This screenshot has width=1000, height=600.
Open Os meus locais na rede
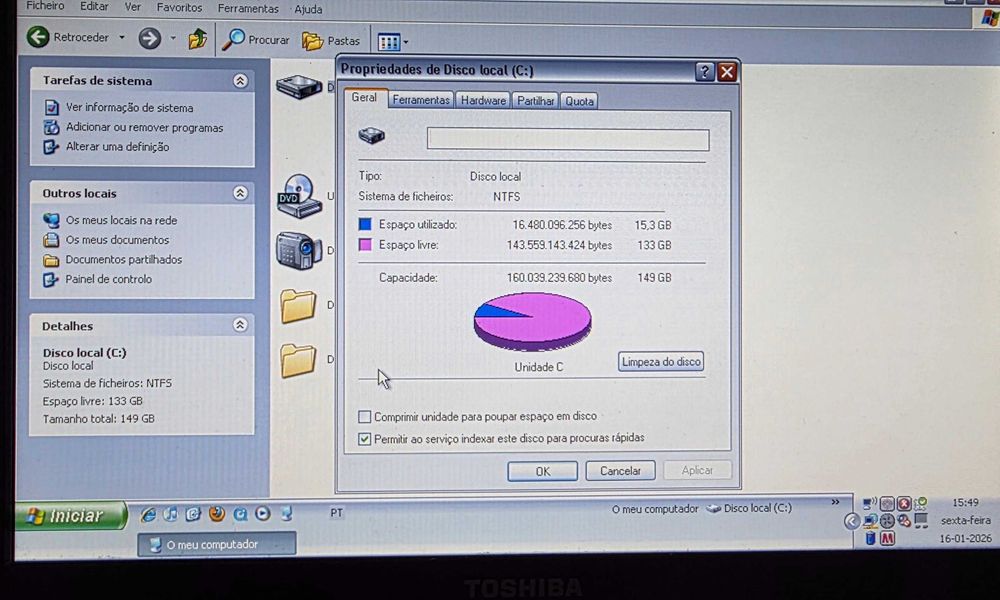(x=121, y=220)
